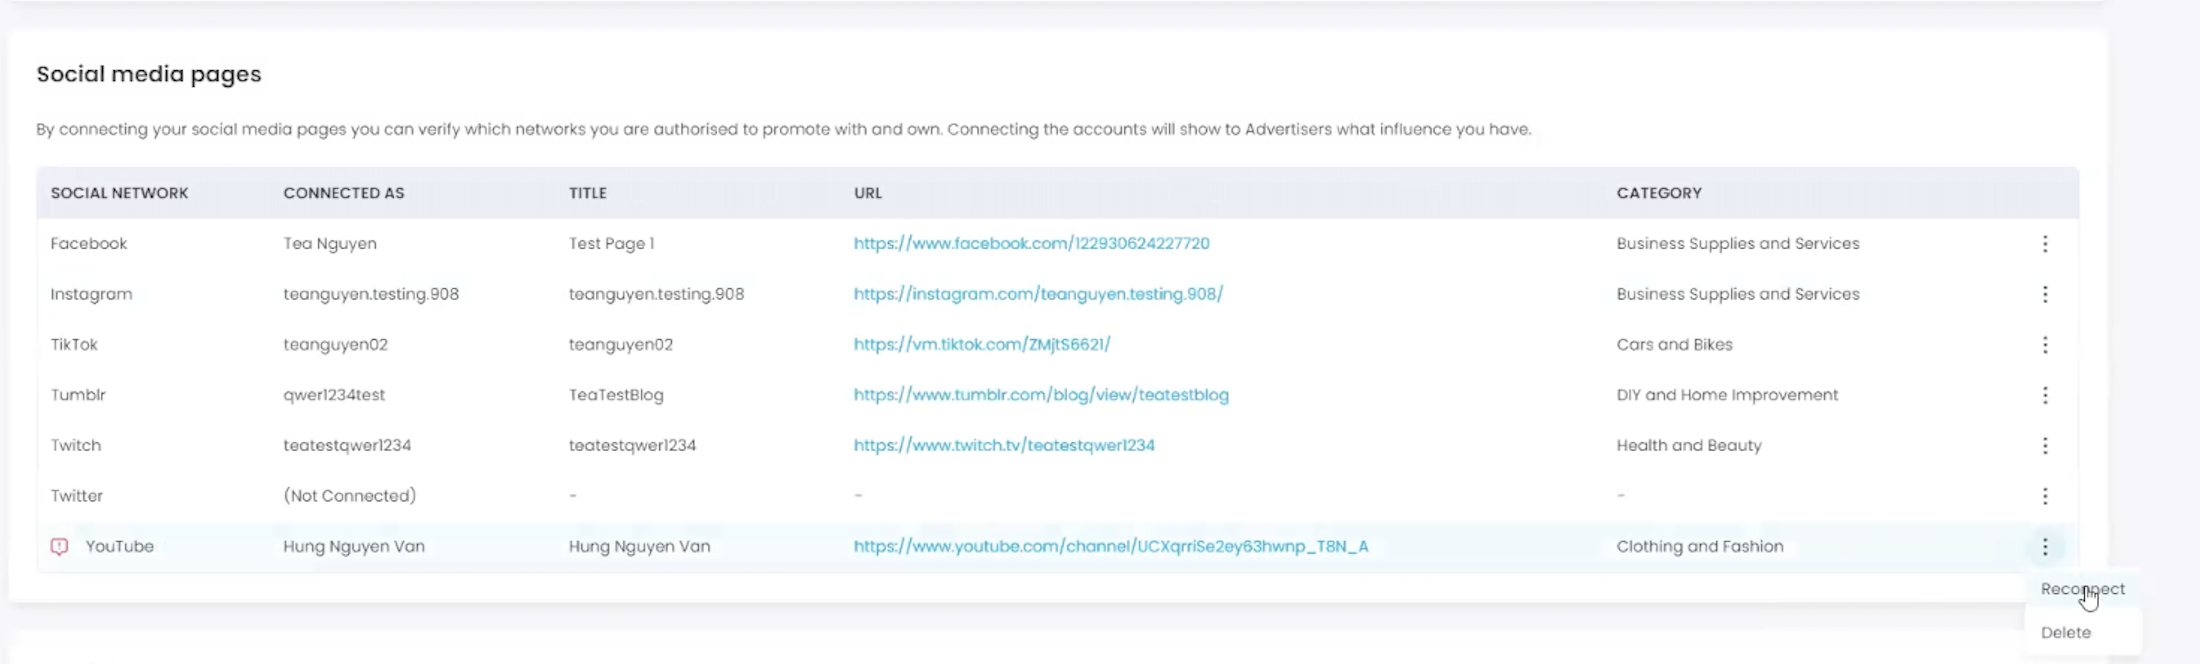The width and height of the screenshot is (2200, 664).
Task: Open the Facebook page URL link
Action: (1031, 244)
